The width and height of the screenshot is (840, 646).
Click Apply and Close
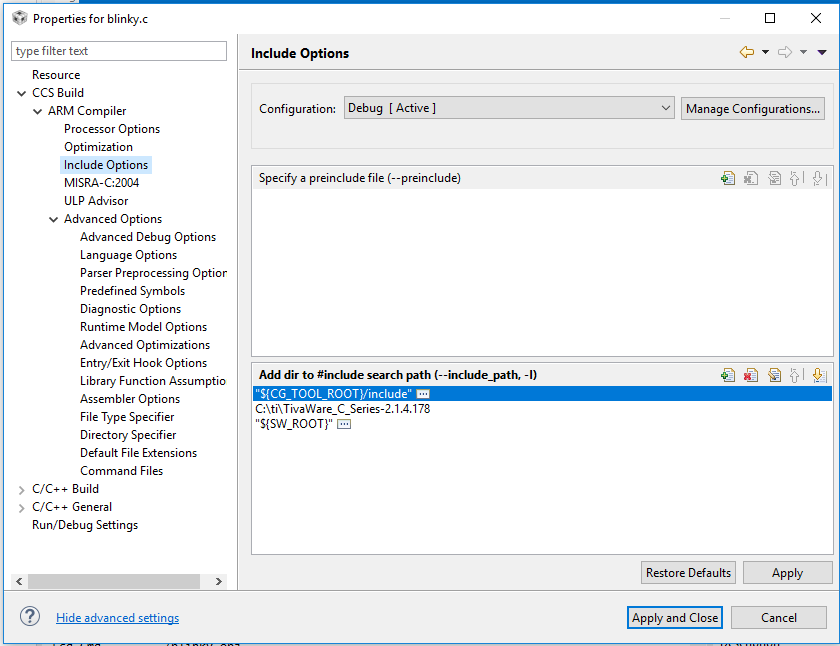[x=674, y=617]
